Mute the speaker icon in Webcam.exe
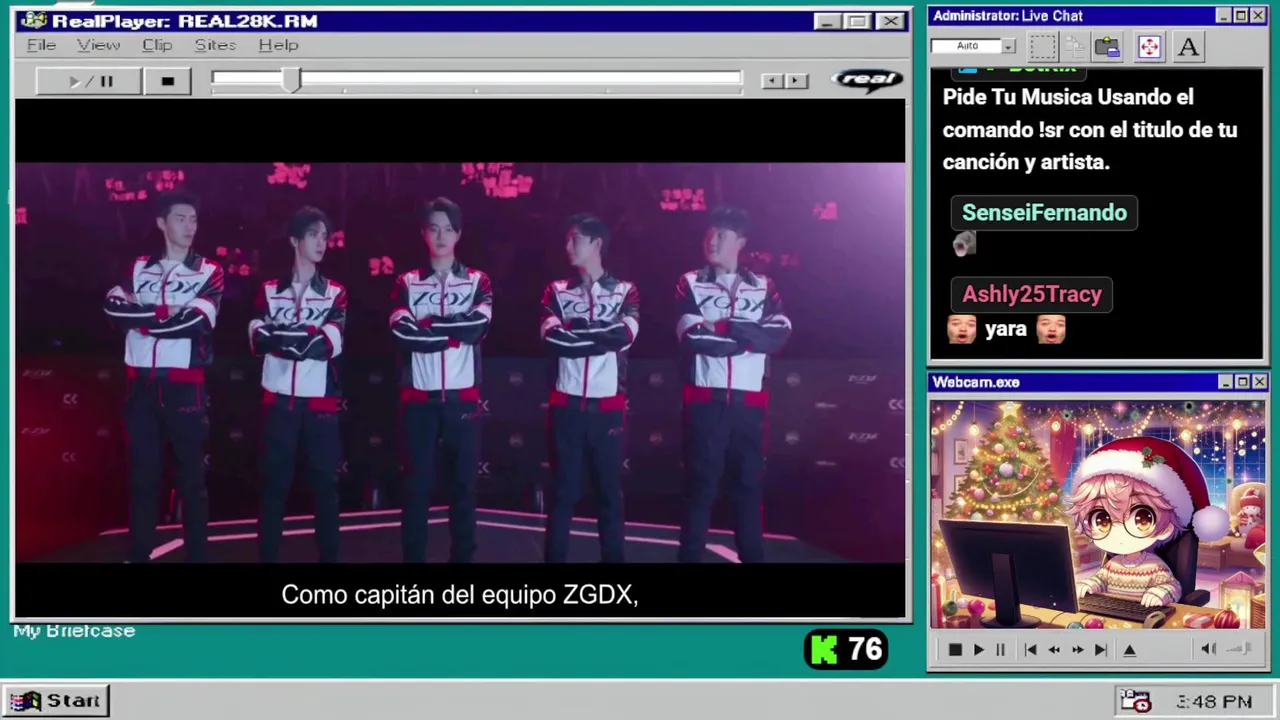 pos(1208,649)
